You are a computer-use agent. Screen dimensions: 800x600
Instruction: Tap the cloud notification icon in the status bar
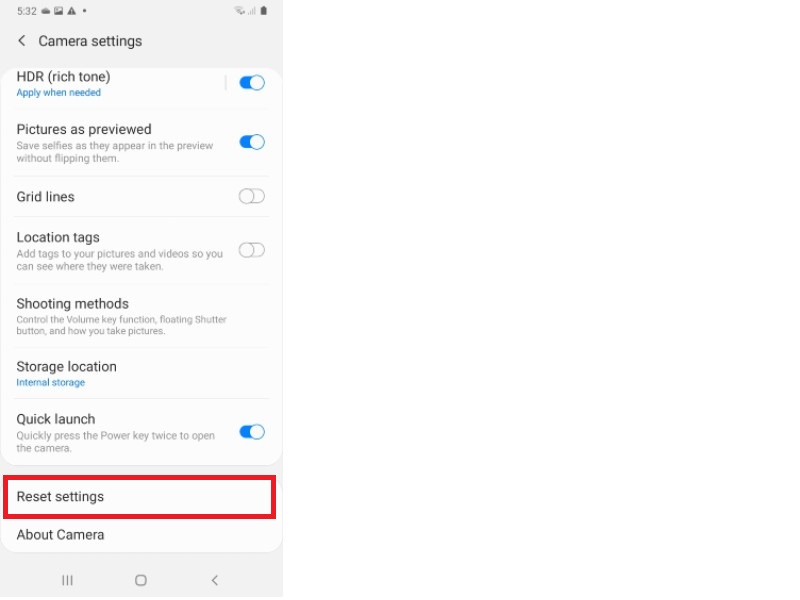pos(46,11)
